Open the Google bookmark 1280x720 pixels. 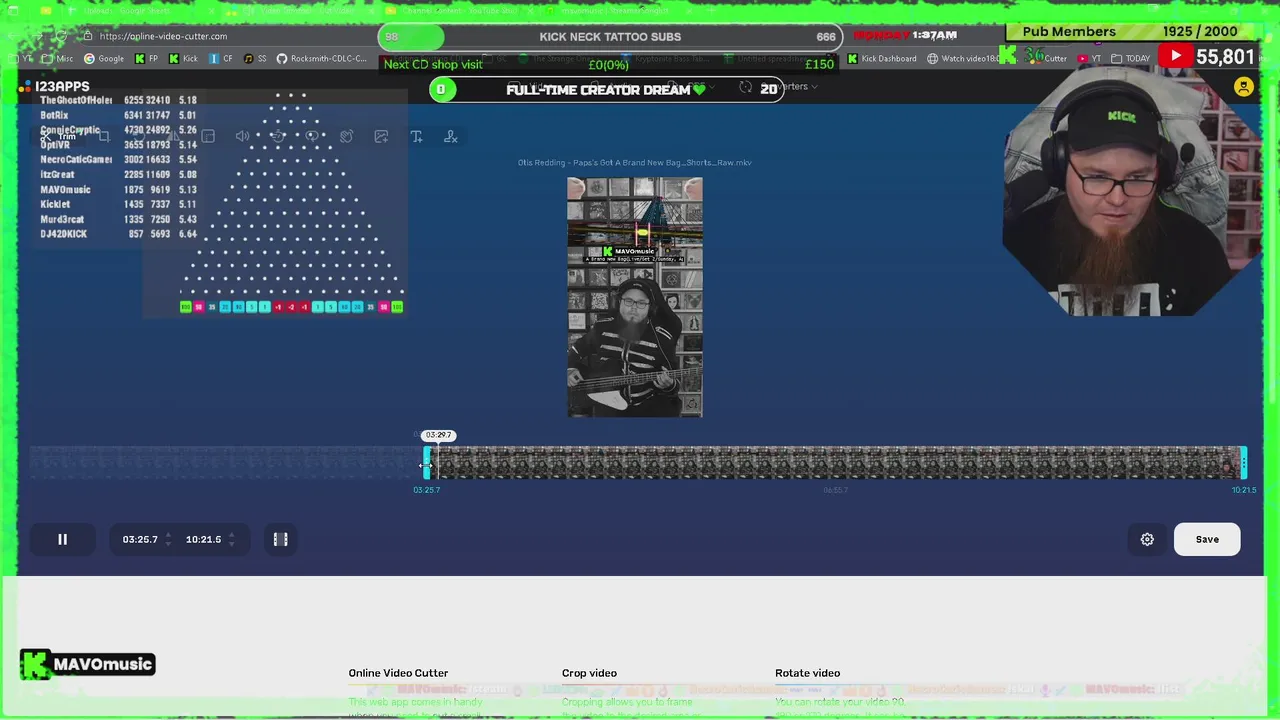[x=104, y=58]
